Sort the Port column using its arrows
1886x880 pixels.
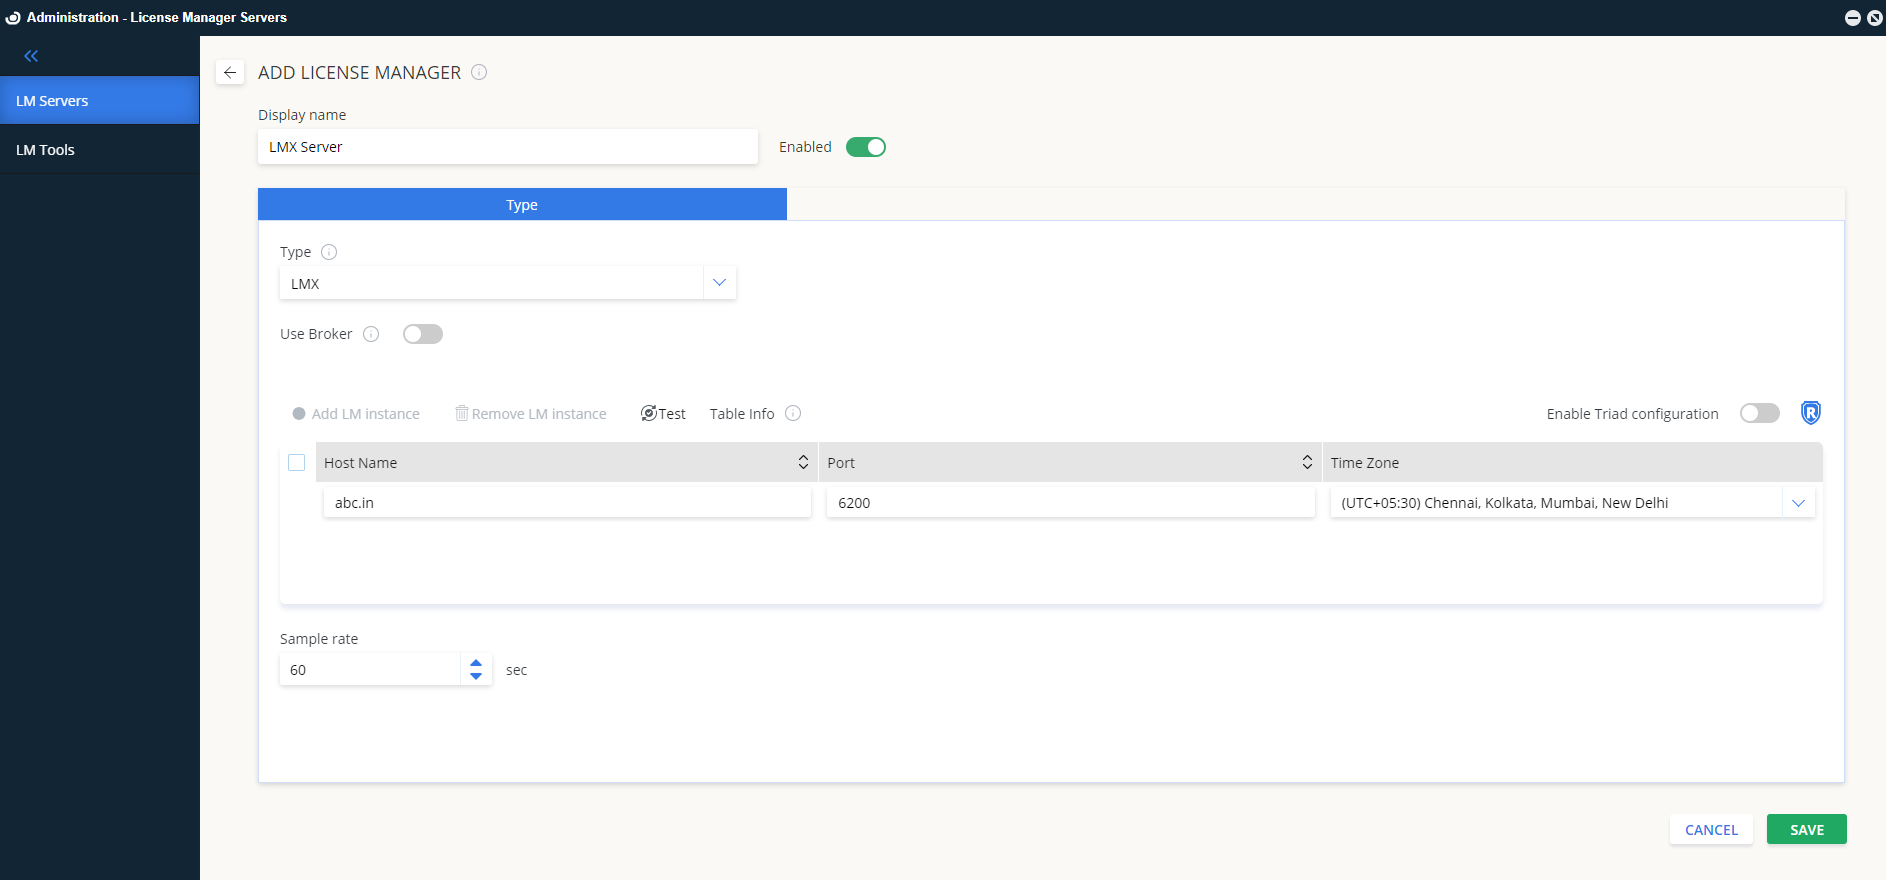pos(1306,462)
